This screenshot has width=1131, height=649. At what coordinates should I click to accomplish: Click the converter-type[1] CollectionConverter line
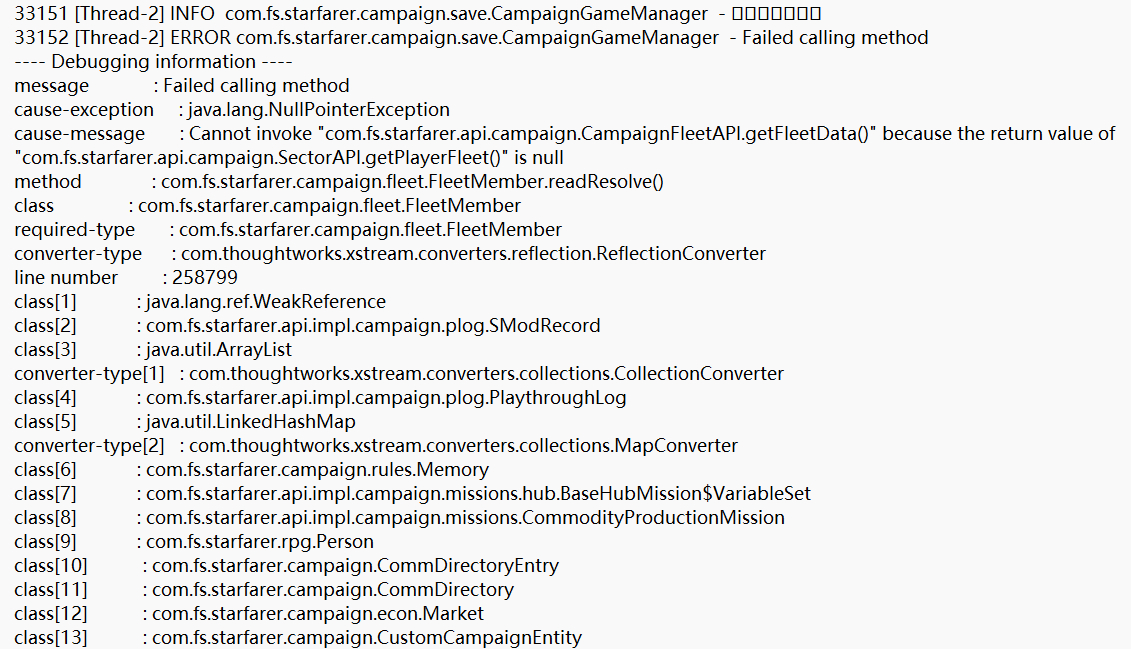(486, 374)
